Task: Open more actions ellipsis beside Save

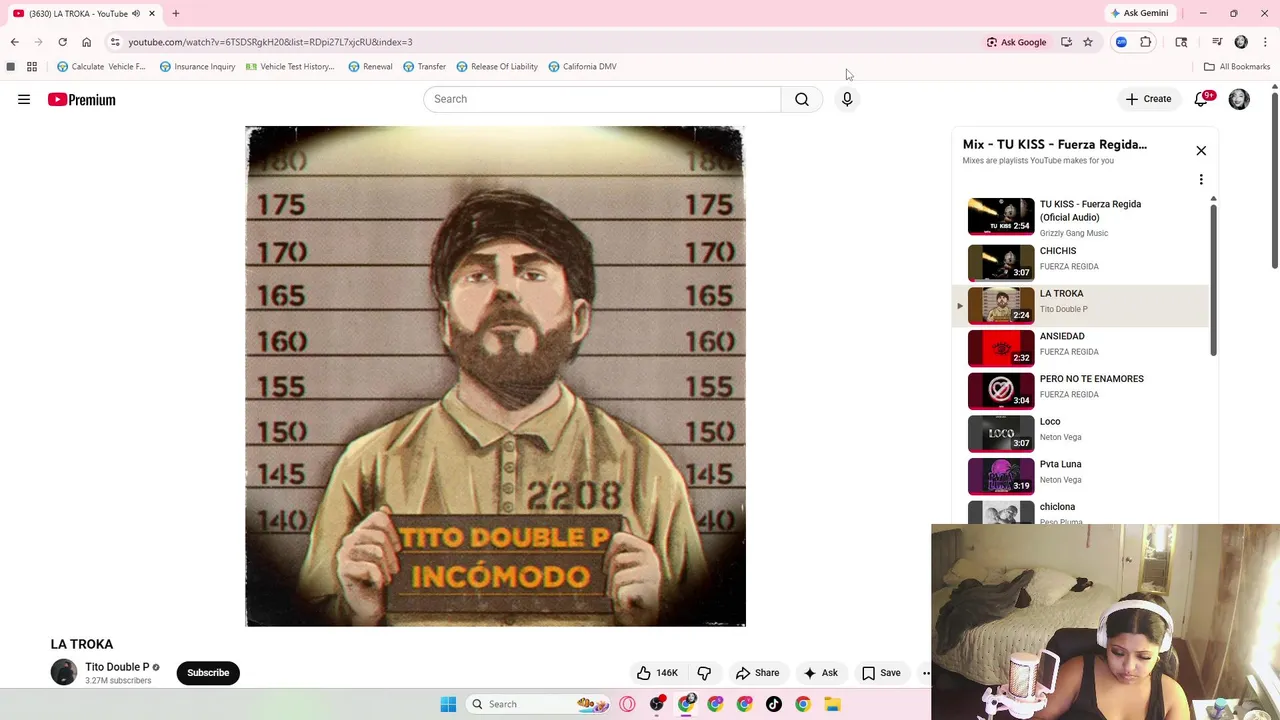Action: point(926,673)
